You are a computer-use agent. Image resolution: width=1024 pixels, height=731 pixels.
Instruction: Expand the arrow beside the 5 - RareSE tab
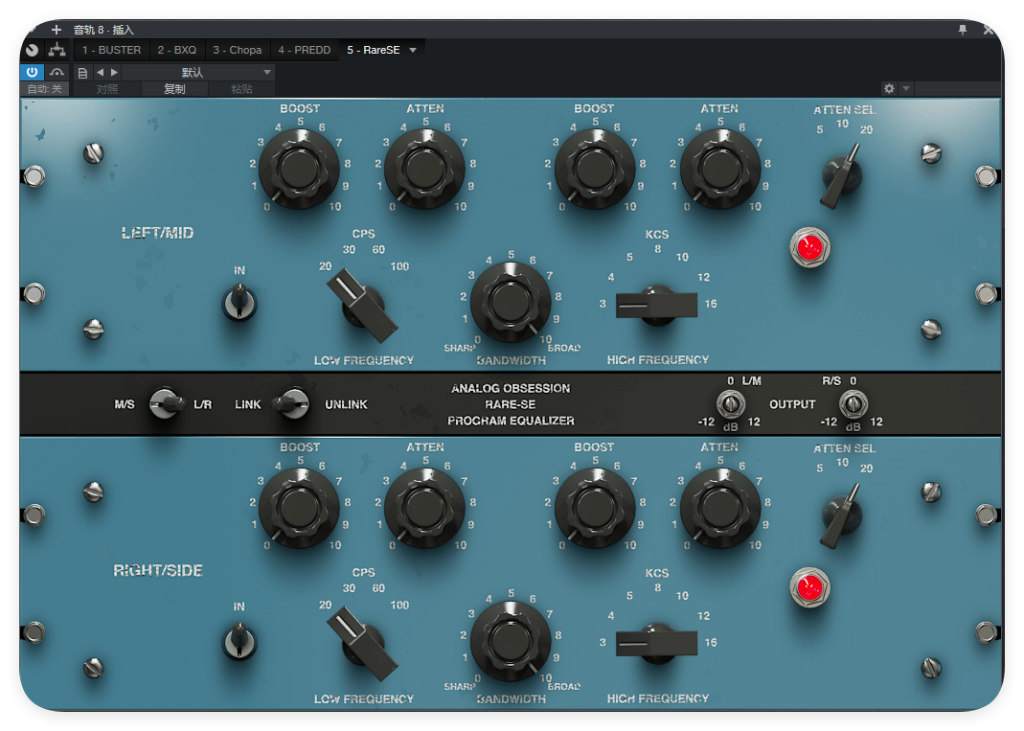pyautogui.click(x=413, y=50)
